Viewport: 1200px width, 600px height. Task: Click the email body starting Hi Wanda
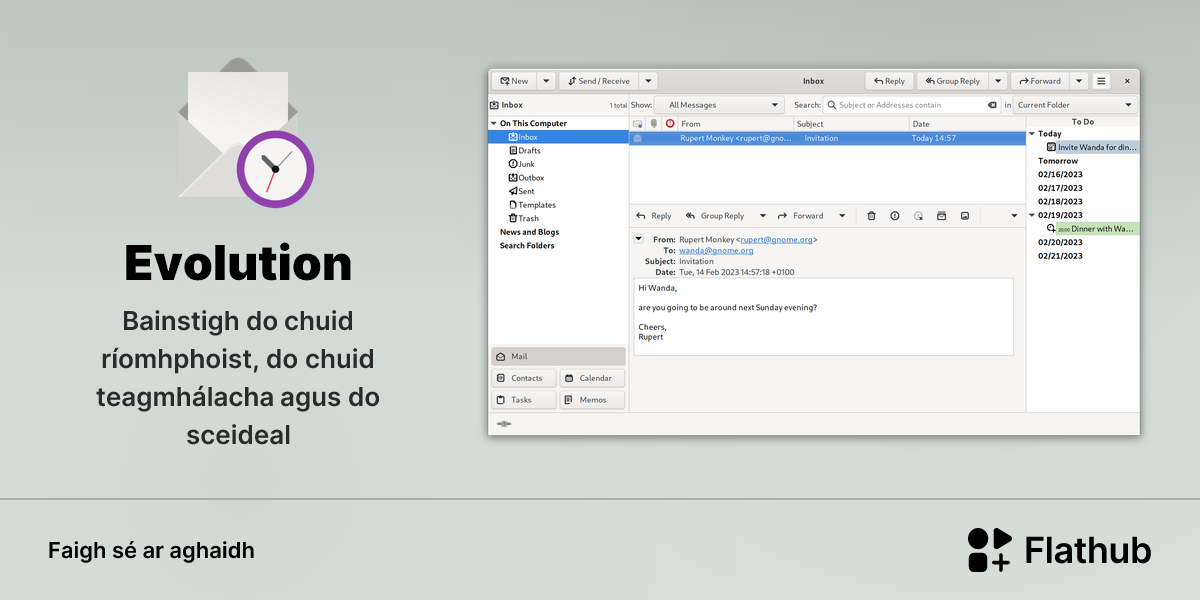point(823,316)
